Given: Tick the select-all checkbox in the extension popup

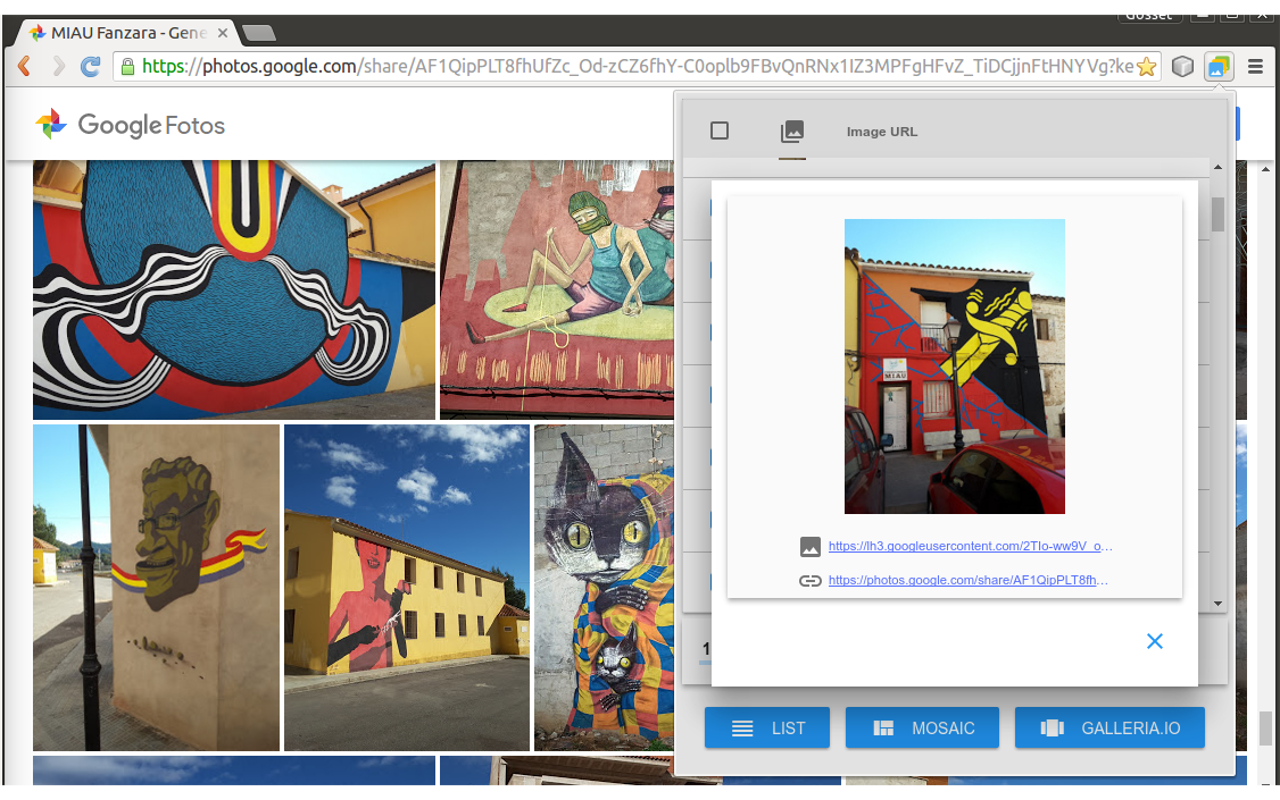Looking at the screenshot, I should 719,131.
